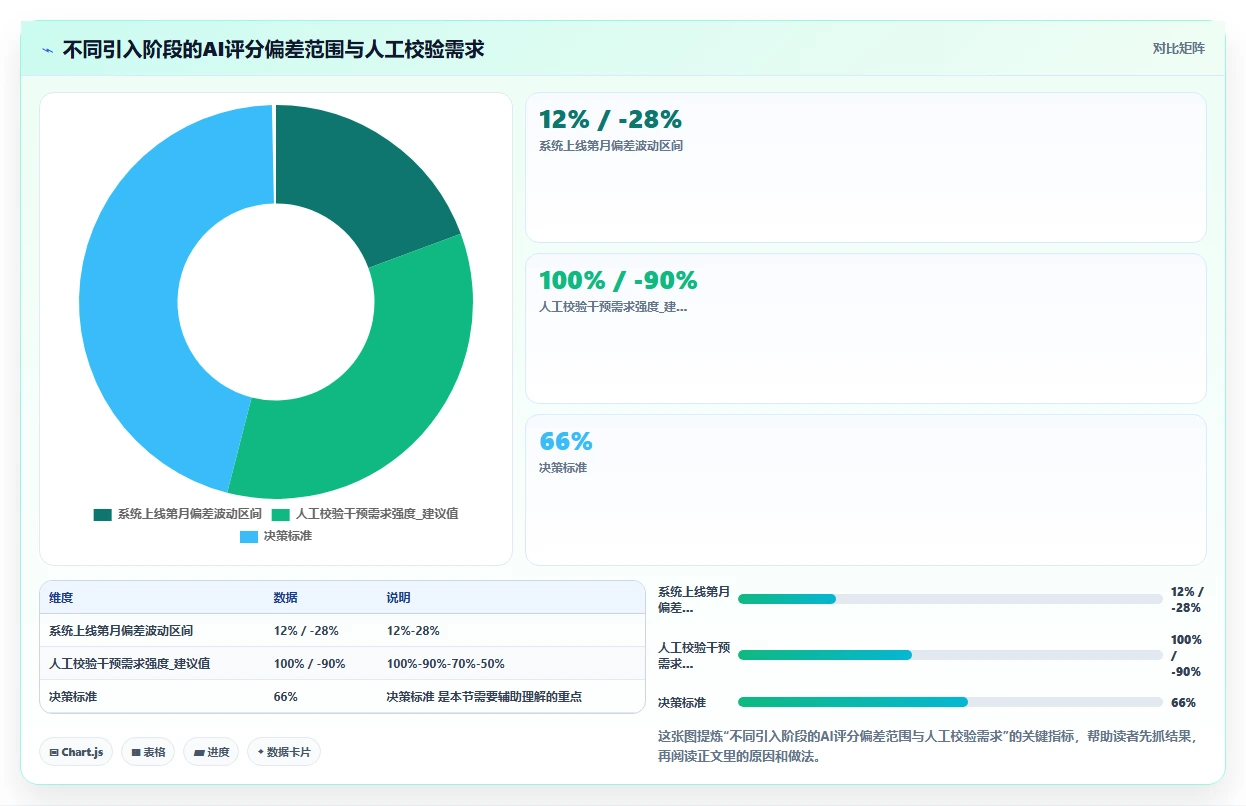This screenshot has height=806, width=1246.
Task: Click table data cell 66%
Action: [285, 697]
